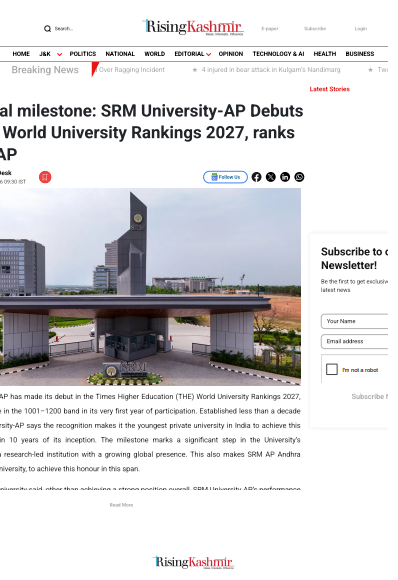398x580 pixels.
Task: Focus the Search text field
Action: click(x=64, y=28)
